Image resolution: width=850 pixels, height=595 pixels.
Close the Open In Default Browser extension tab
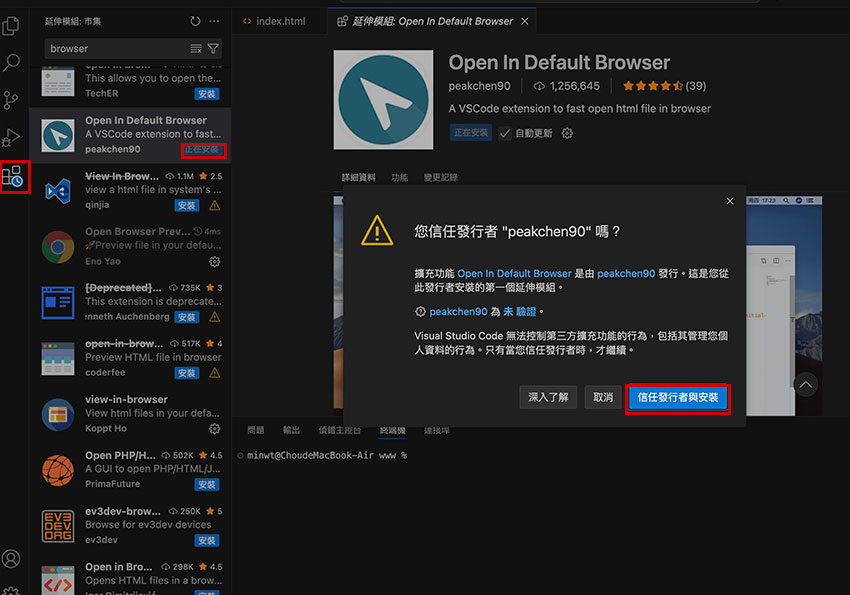(525, 21)
